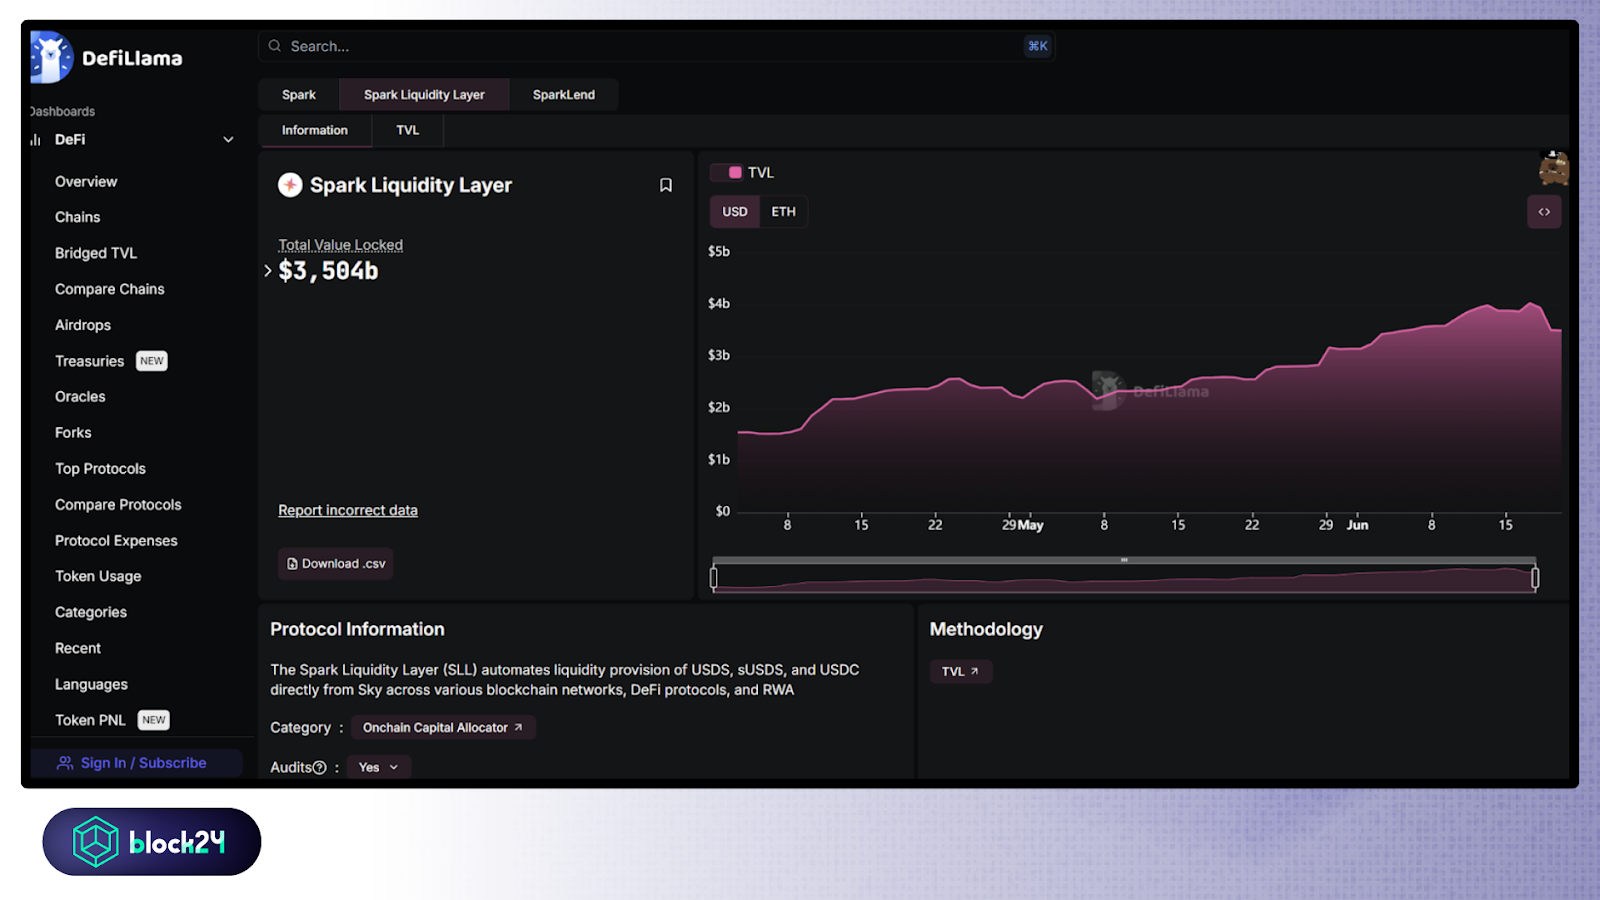This screenshot has width=1600, height=900.
Task: Click the NEW badge beside Token PNL
Action: point(154,721)
